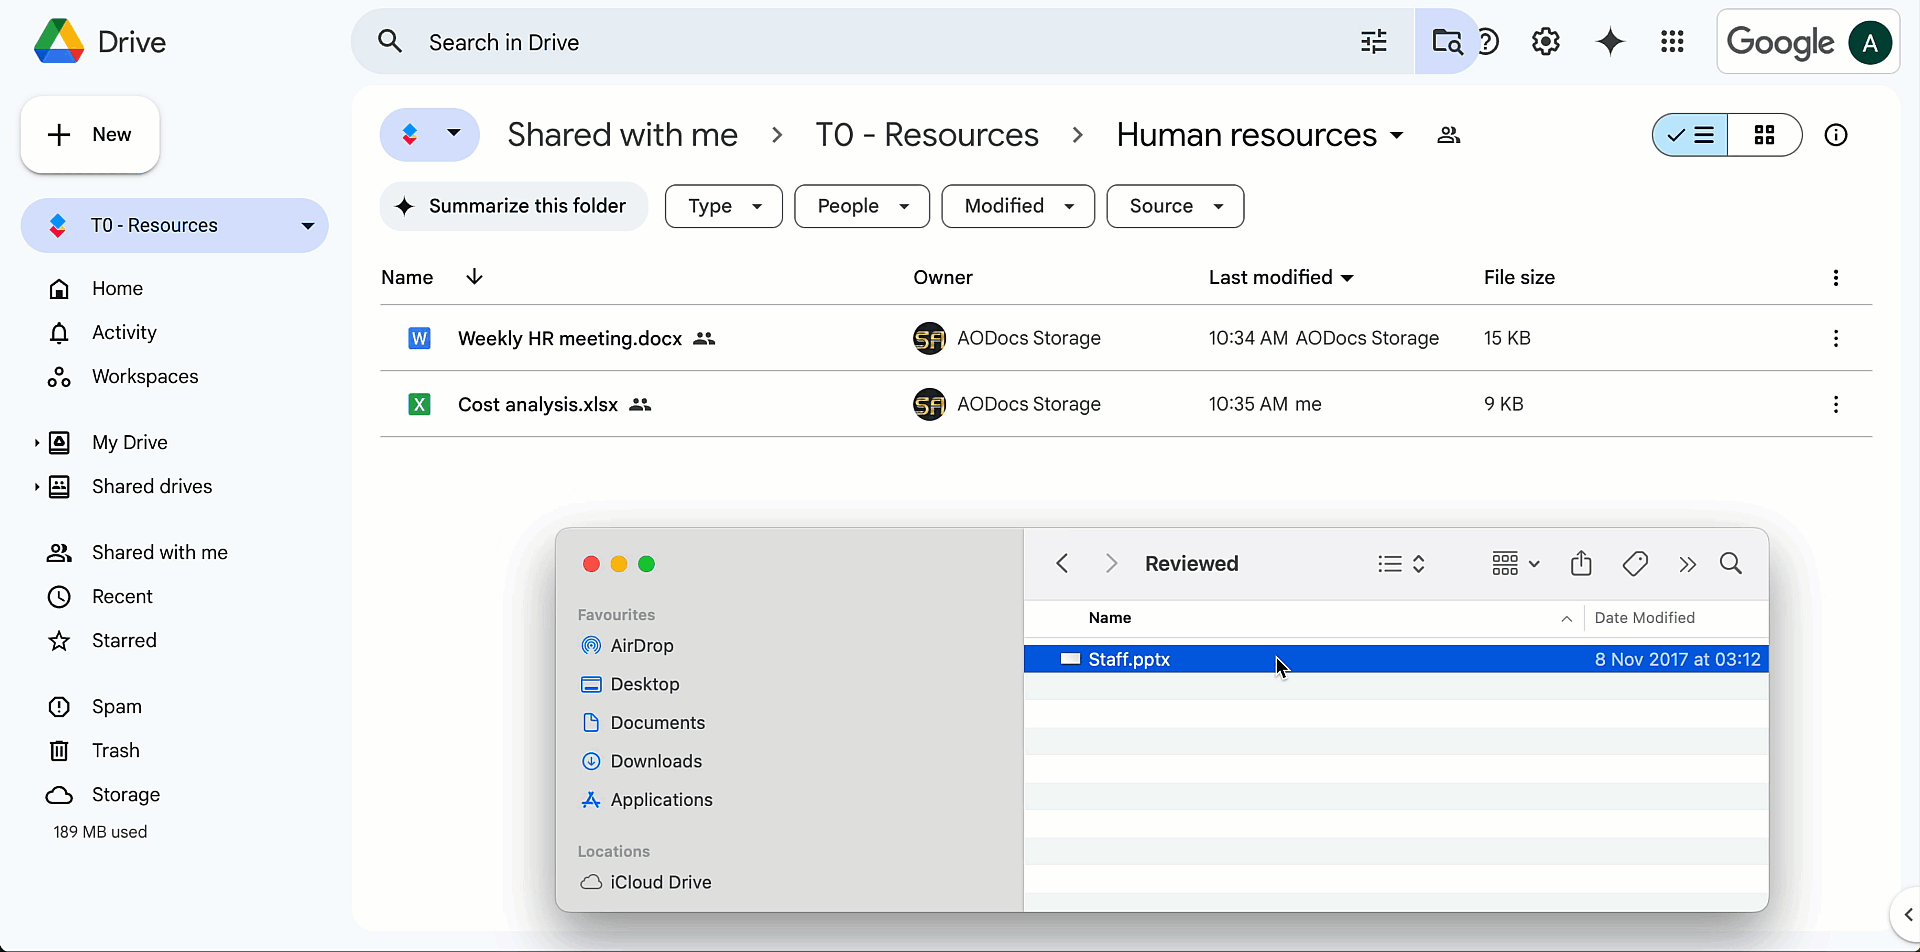The height and width of the screenshot is (952, 1920).
Task: Sort Finder list by Date Modified
Action: pos(1645,618)
